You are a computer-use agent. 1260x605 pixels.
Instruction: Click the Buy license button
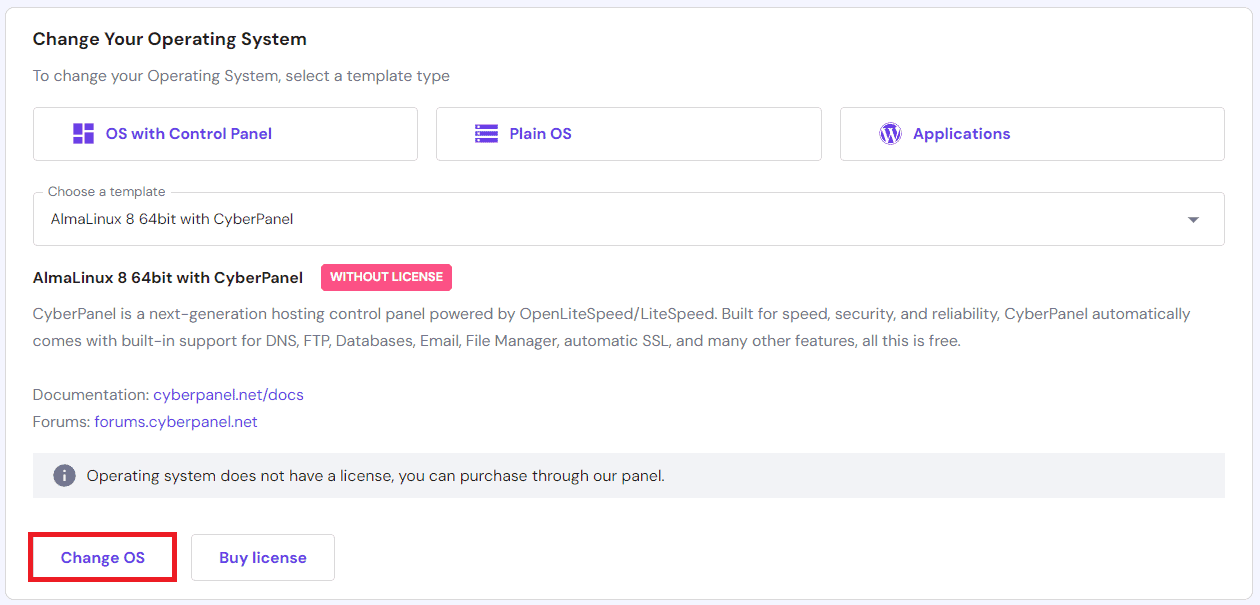point(262,557)
